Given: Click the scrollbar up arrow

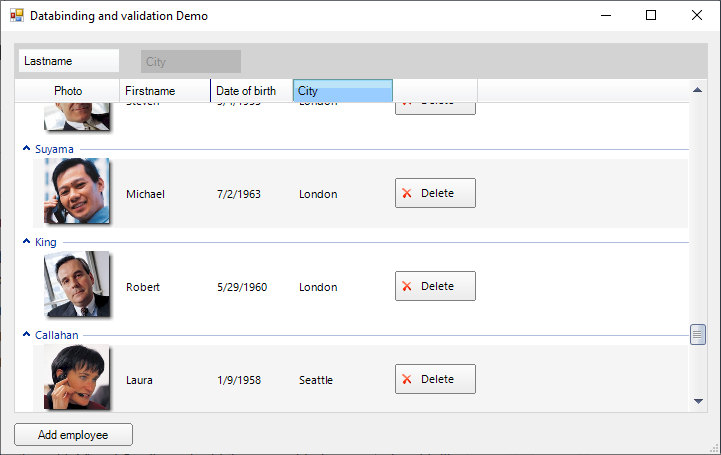Looking at the screenshot, I should (x=698, y=91).
